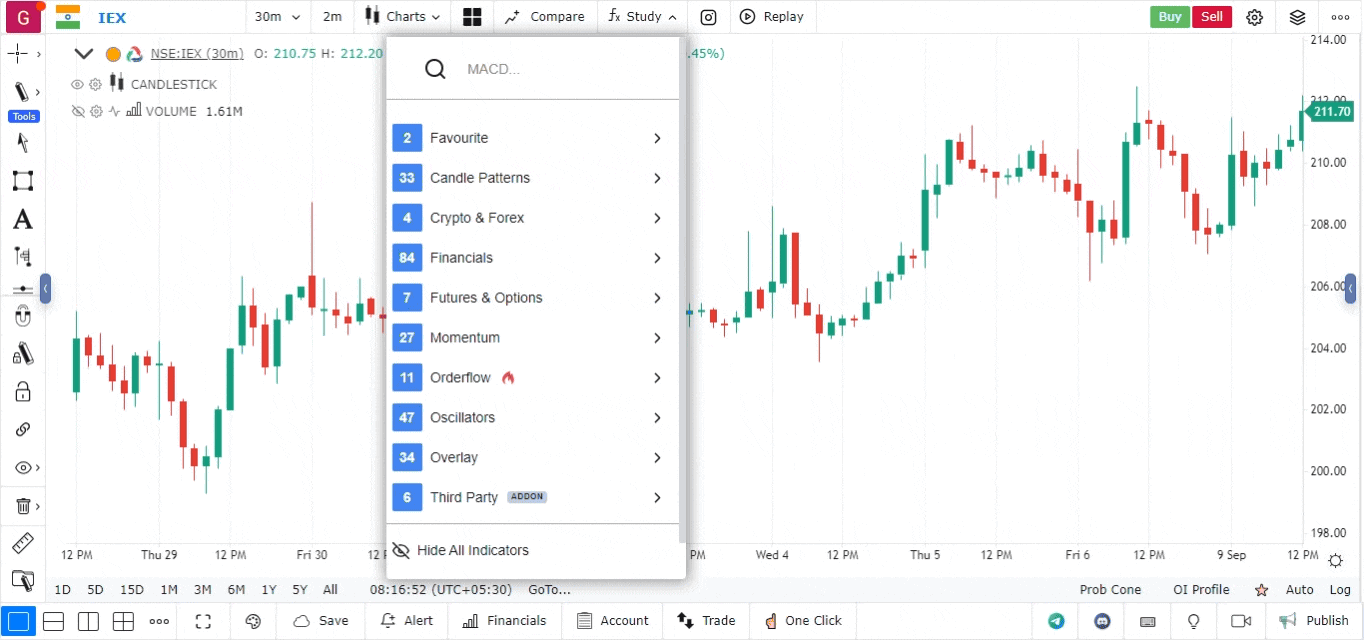Toggle Log scale on price axis
The image size is (1364, 640).
(1340, 590)
